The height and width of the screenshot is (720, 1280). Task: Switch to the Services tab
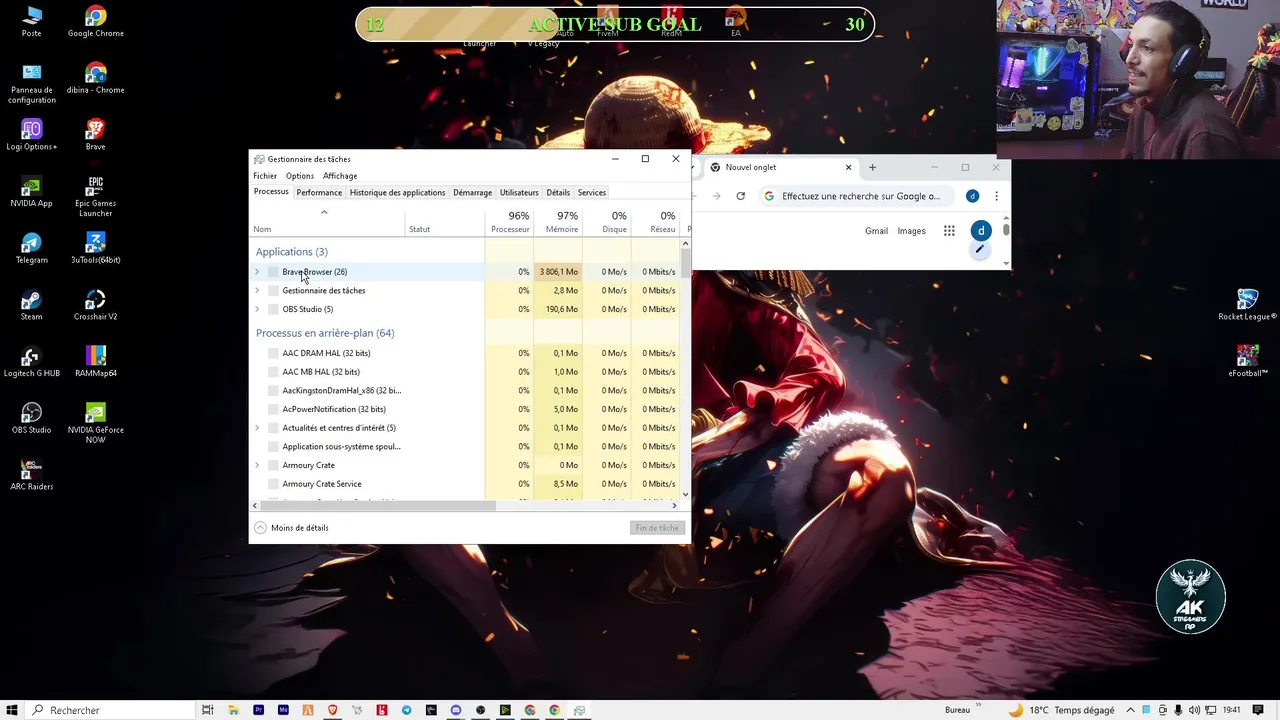592,193
